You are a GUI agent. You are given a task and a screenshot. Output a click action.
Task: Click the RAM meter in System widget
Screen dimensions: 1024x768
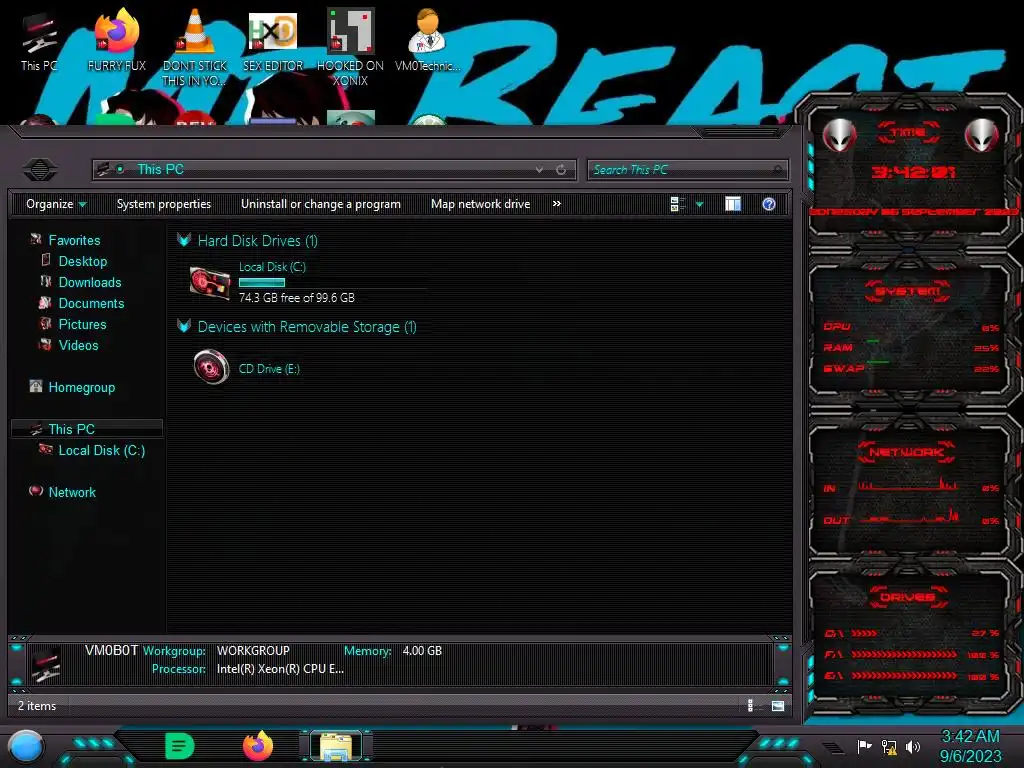(x=910, y=347)
